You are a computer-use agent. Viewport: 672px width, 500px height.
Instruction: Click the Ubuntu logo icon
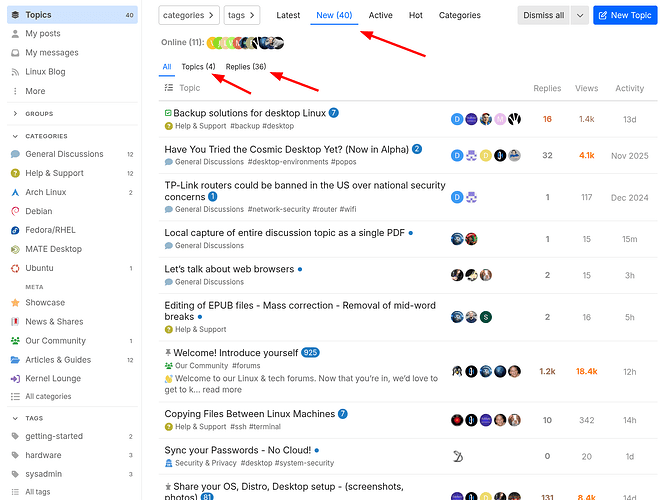[x=15, y=268]
